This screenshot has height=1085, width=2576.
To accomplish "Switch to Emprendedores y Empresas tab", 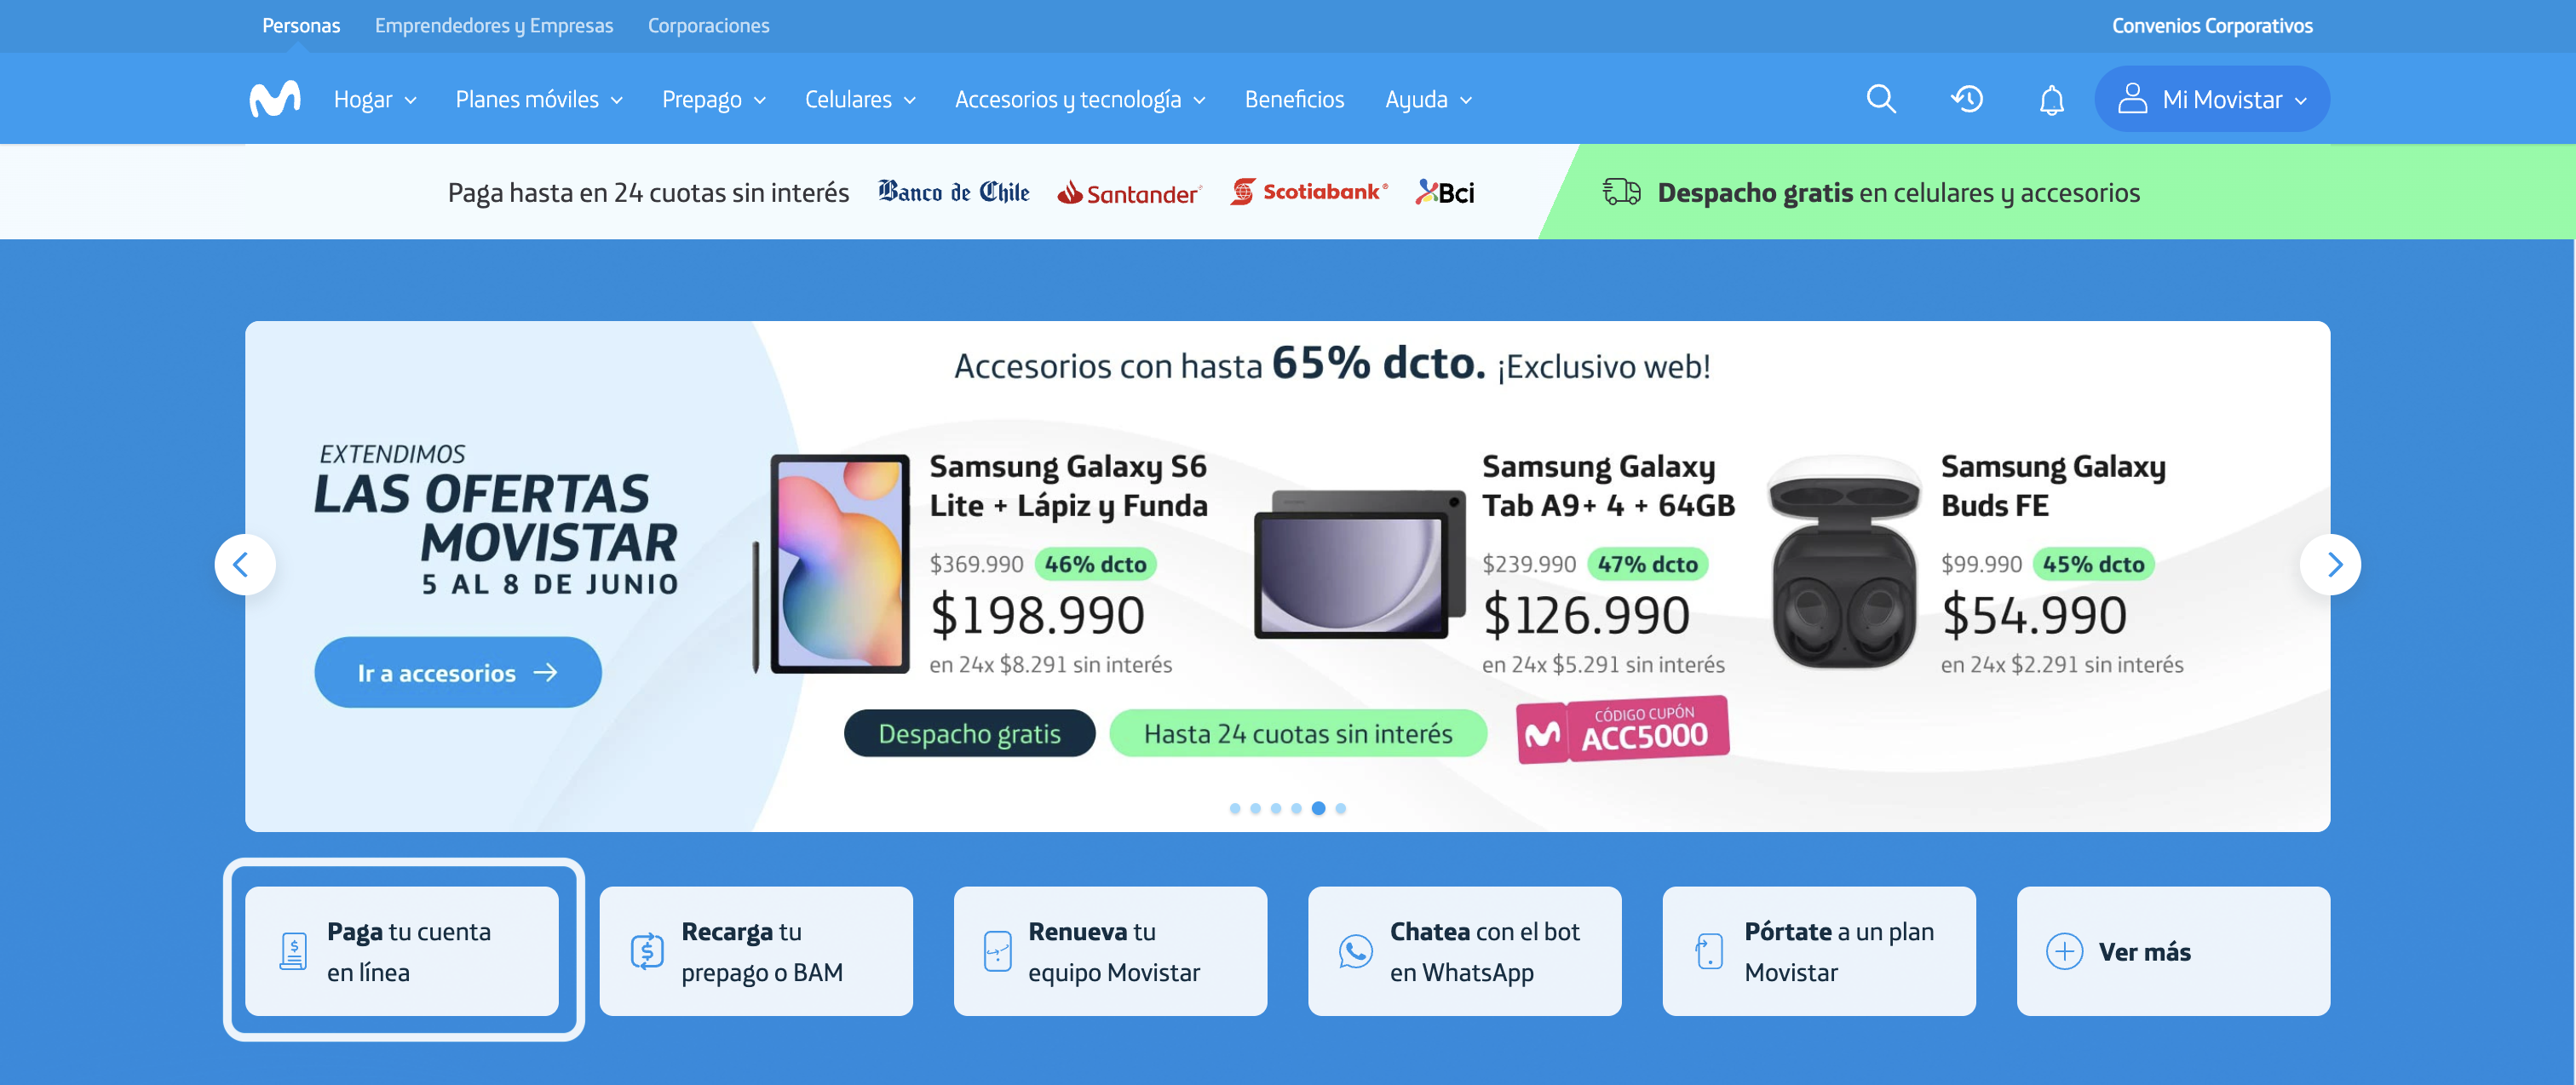I will point(494,26).
